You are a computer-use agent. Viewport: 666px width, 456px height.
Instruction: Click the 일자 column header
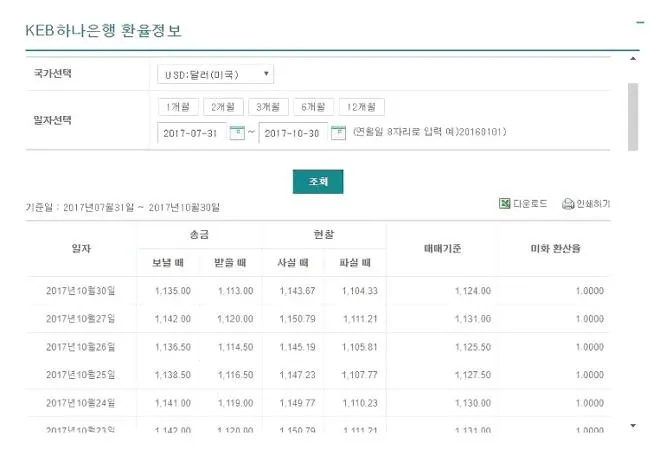(81, 248)
